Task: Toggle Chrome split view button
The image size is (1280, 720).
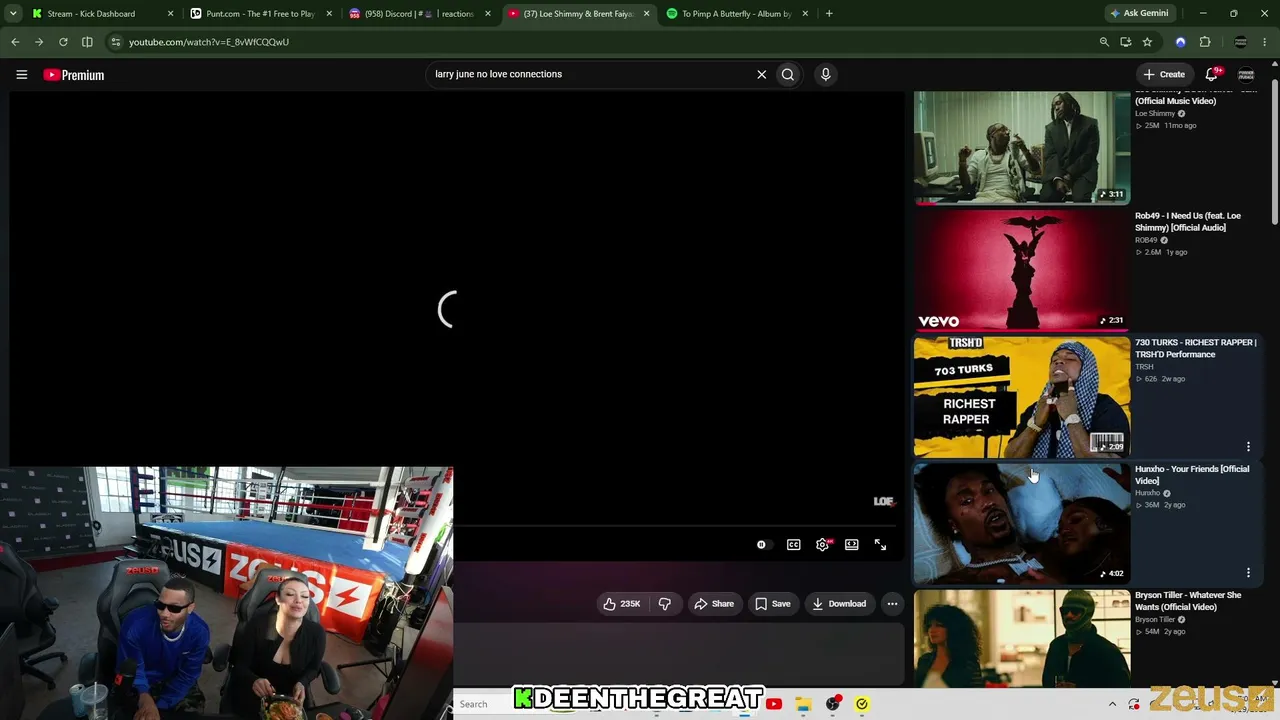Action: [87, 42]
